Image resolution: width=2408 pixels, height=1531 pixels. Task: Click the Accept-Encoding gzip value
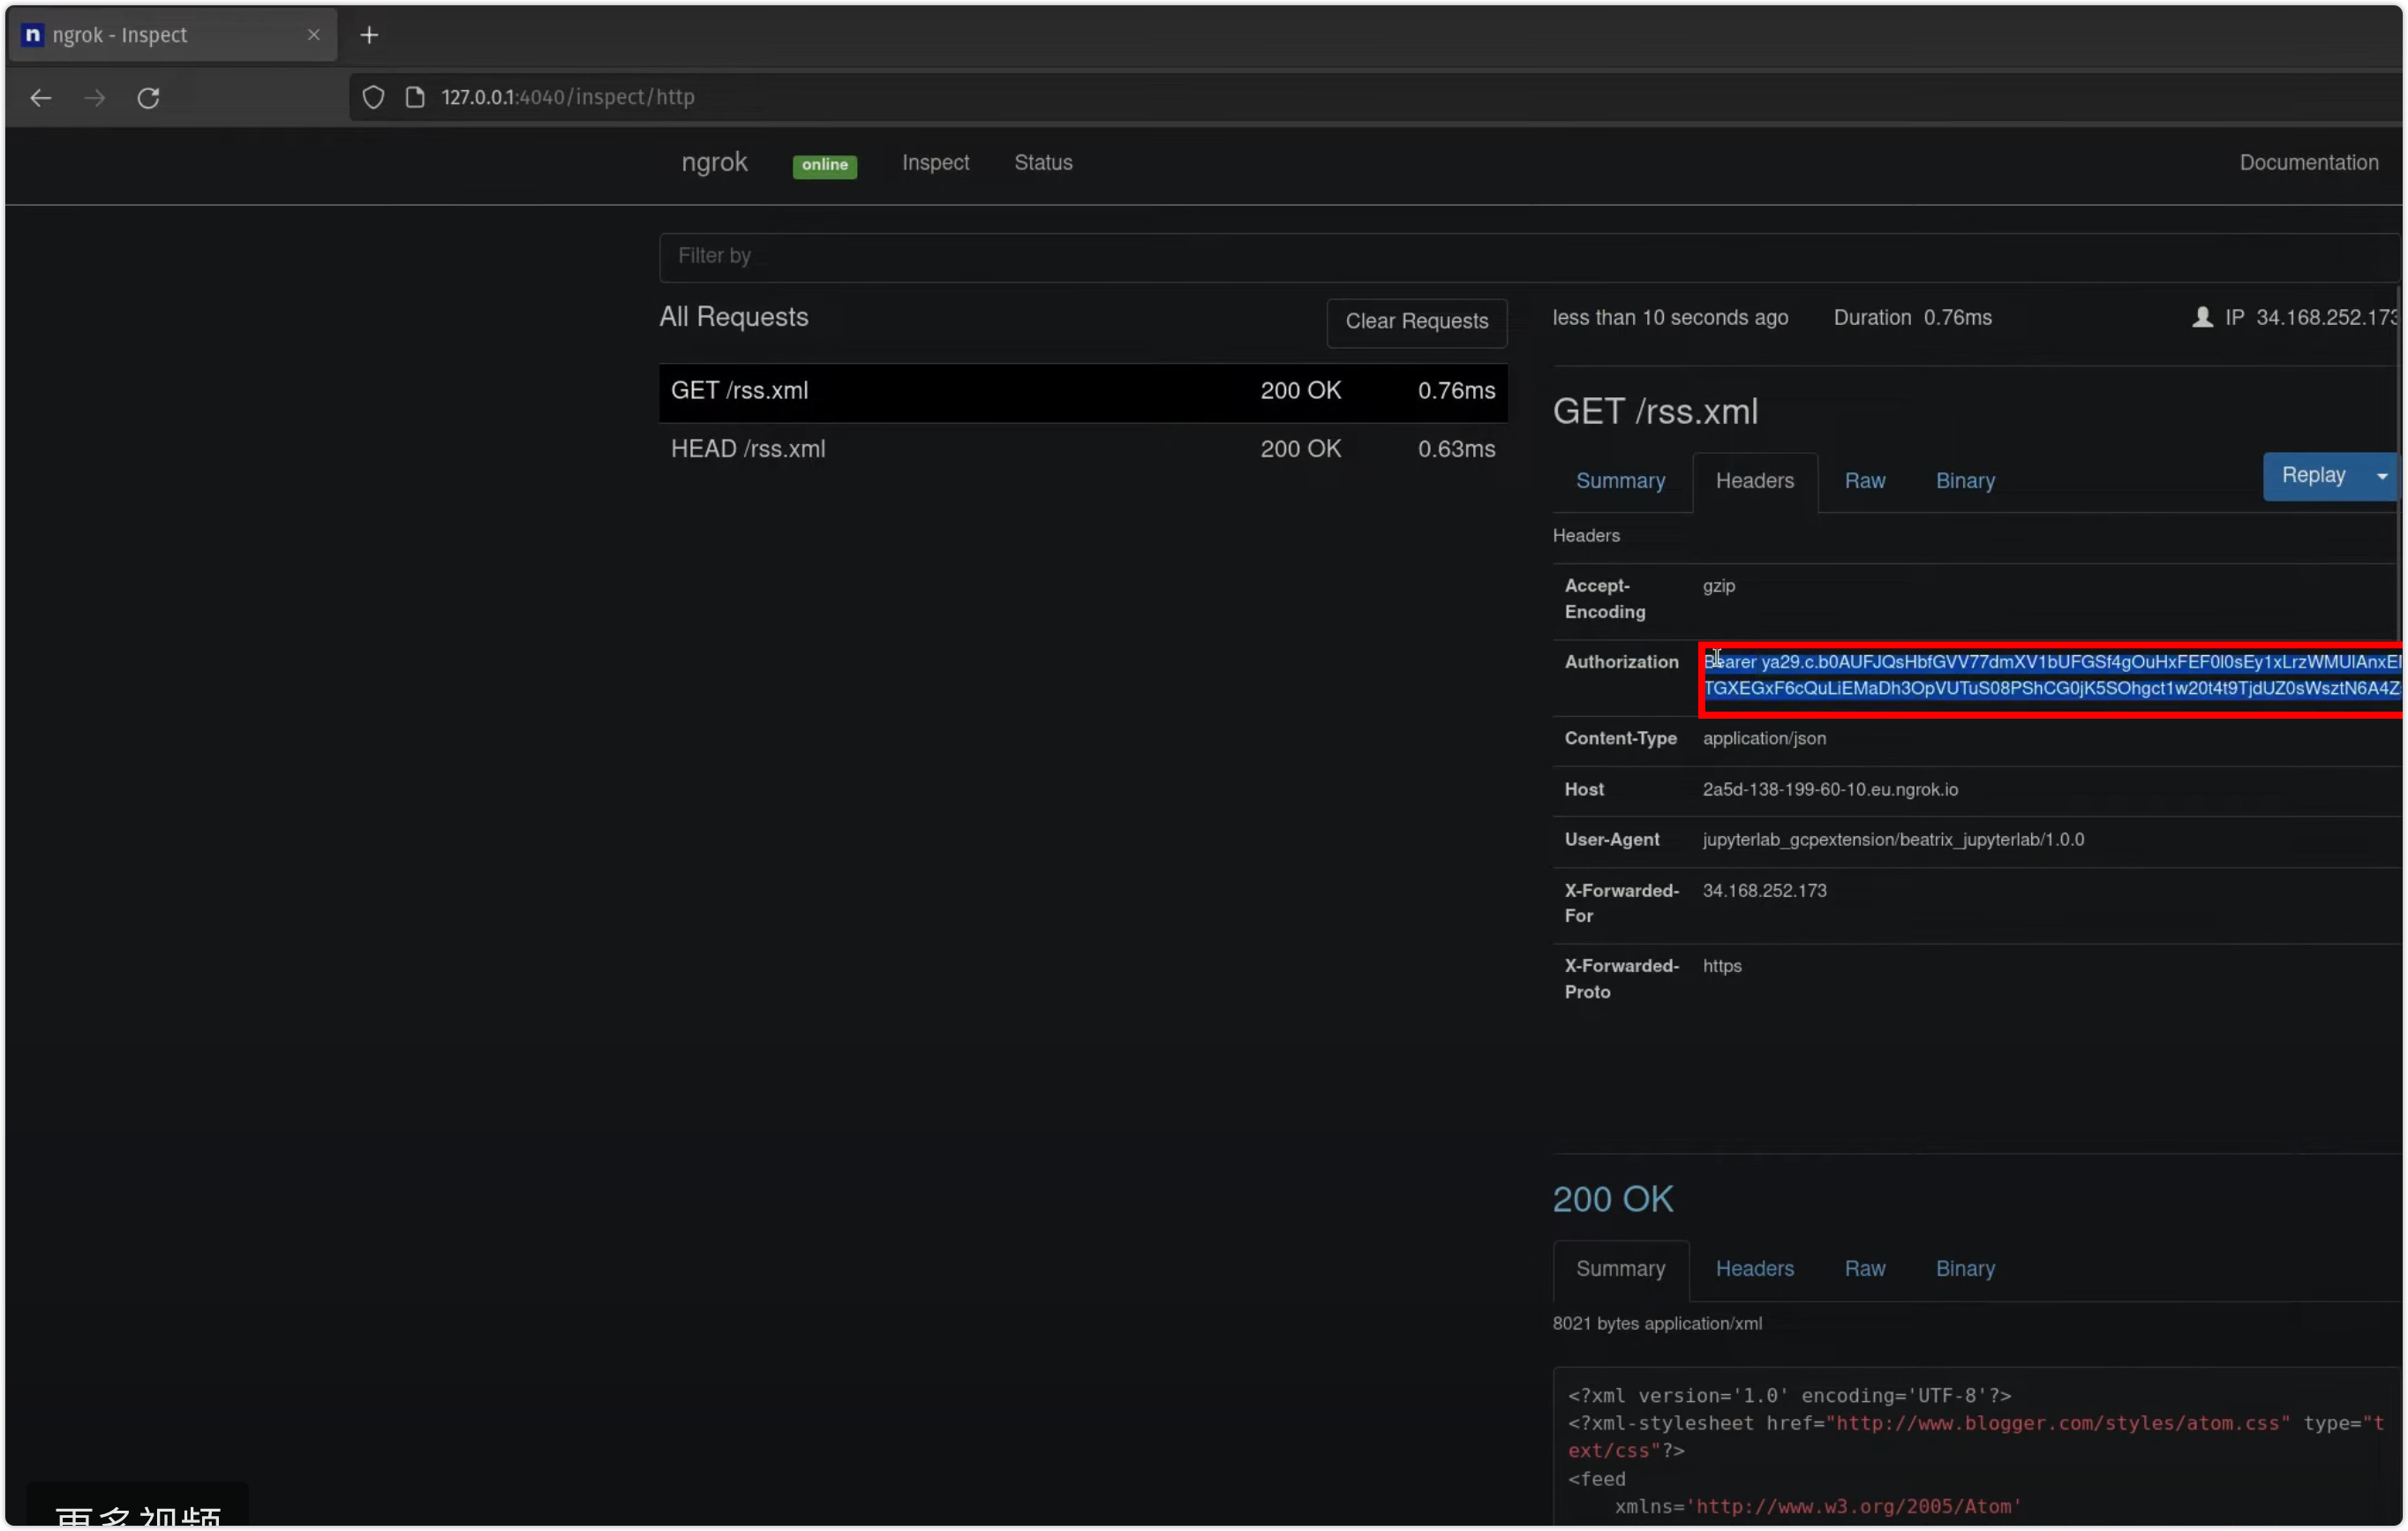tap(1719, 586)
